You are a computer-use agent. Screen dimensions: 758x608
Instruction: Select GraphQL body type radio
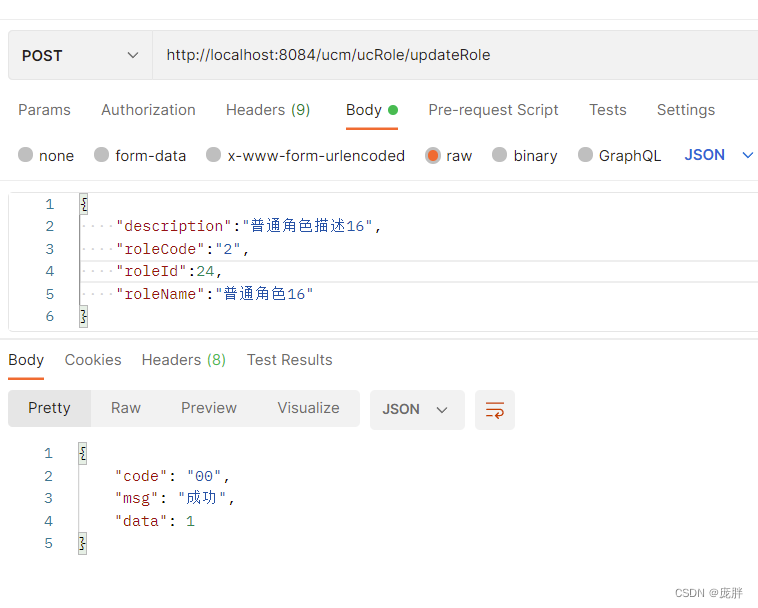pyautogui.click(x=585, y=155)
